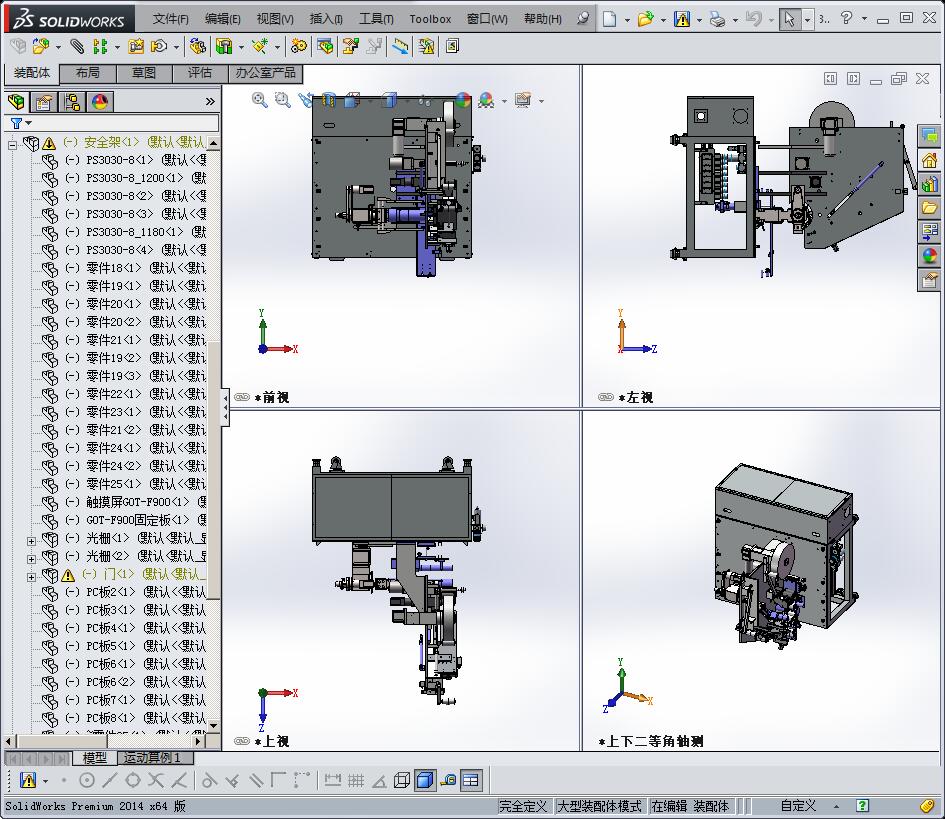Collapse the 安全架<1> tree node

click(x=12, y=145)
